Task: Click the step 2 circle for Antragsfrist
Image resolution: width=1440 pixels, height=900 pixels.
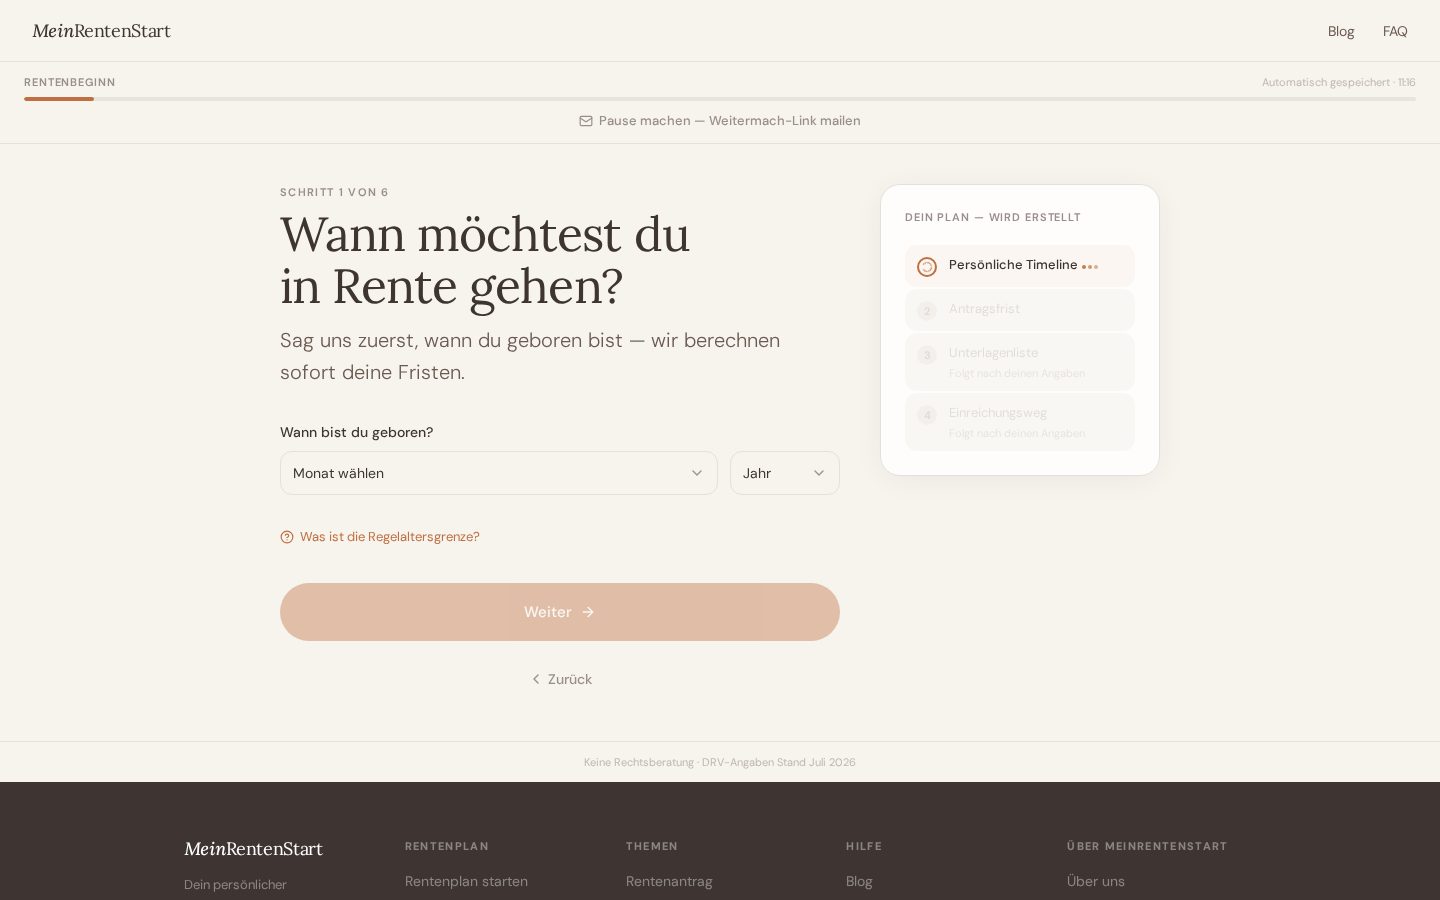Action: point(927,311)
